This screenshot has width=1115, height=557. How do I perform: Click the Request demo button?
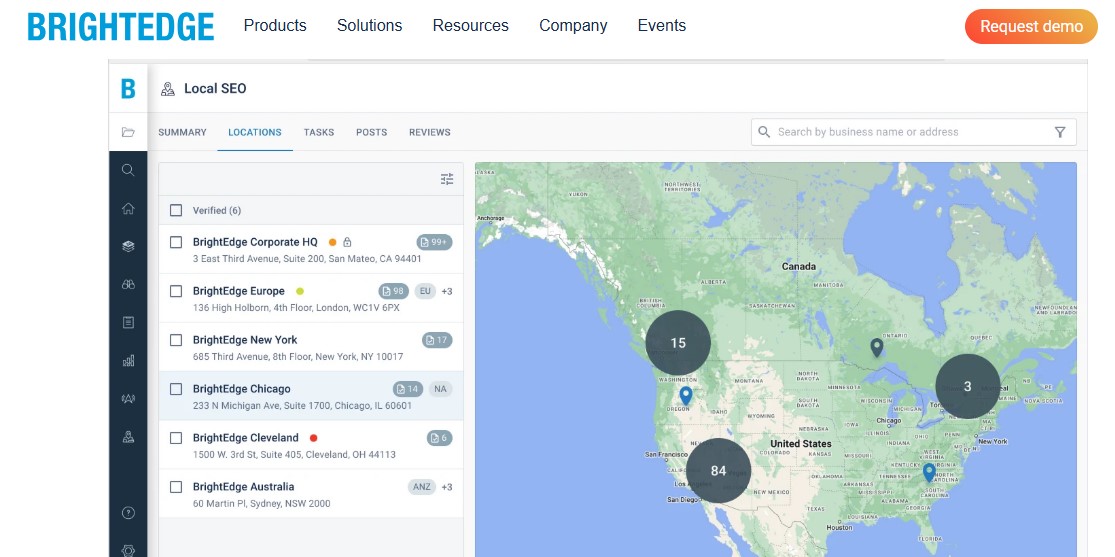click(x=1031, y=26)
